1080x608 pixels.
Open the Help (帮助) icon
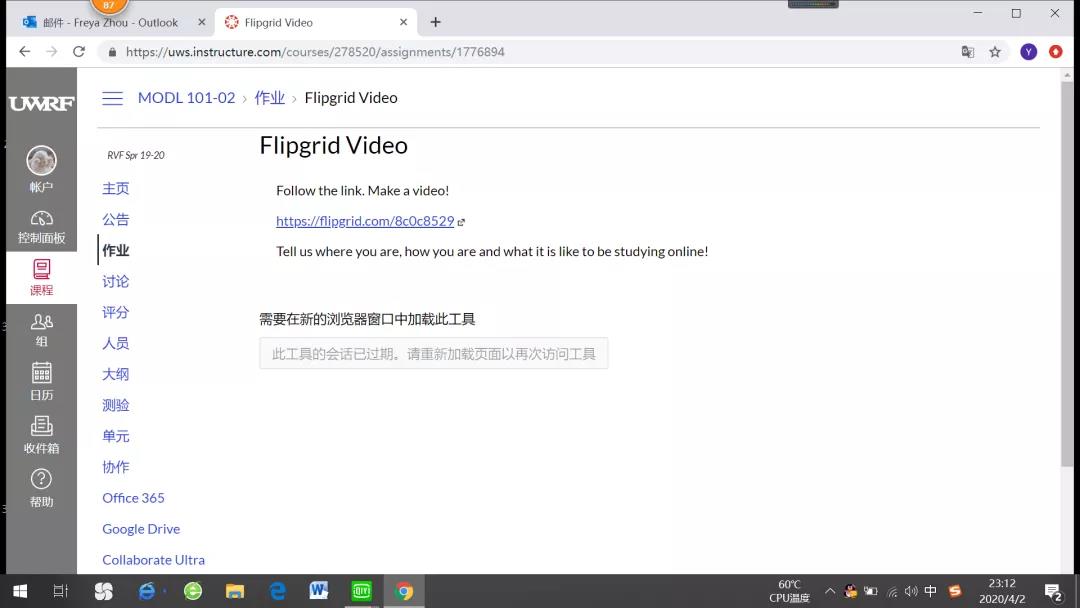[x=41, y=479]
